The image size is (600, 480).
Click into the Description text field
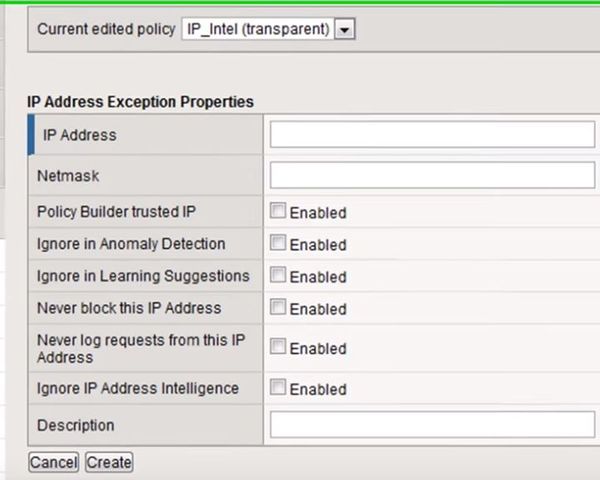(x=432, y=425)
